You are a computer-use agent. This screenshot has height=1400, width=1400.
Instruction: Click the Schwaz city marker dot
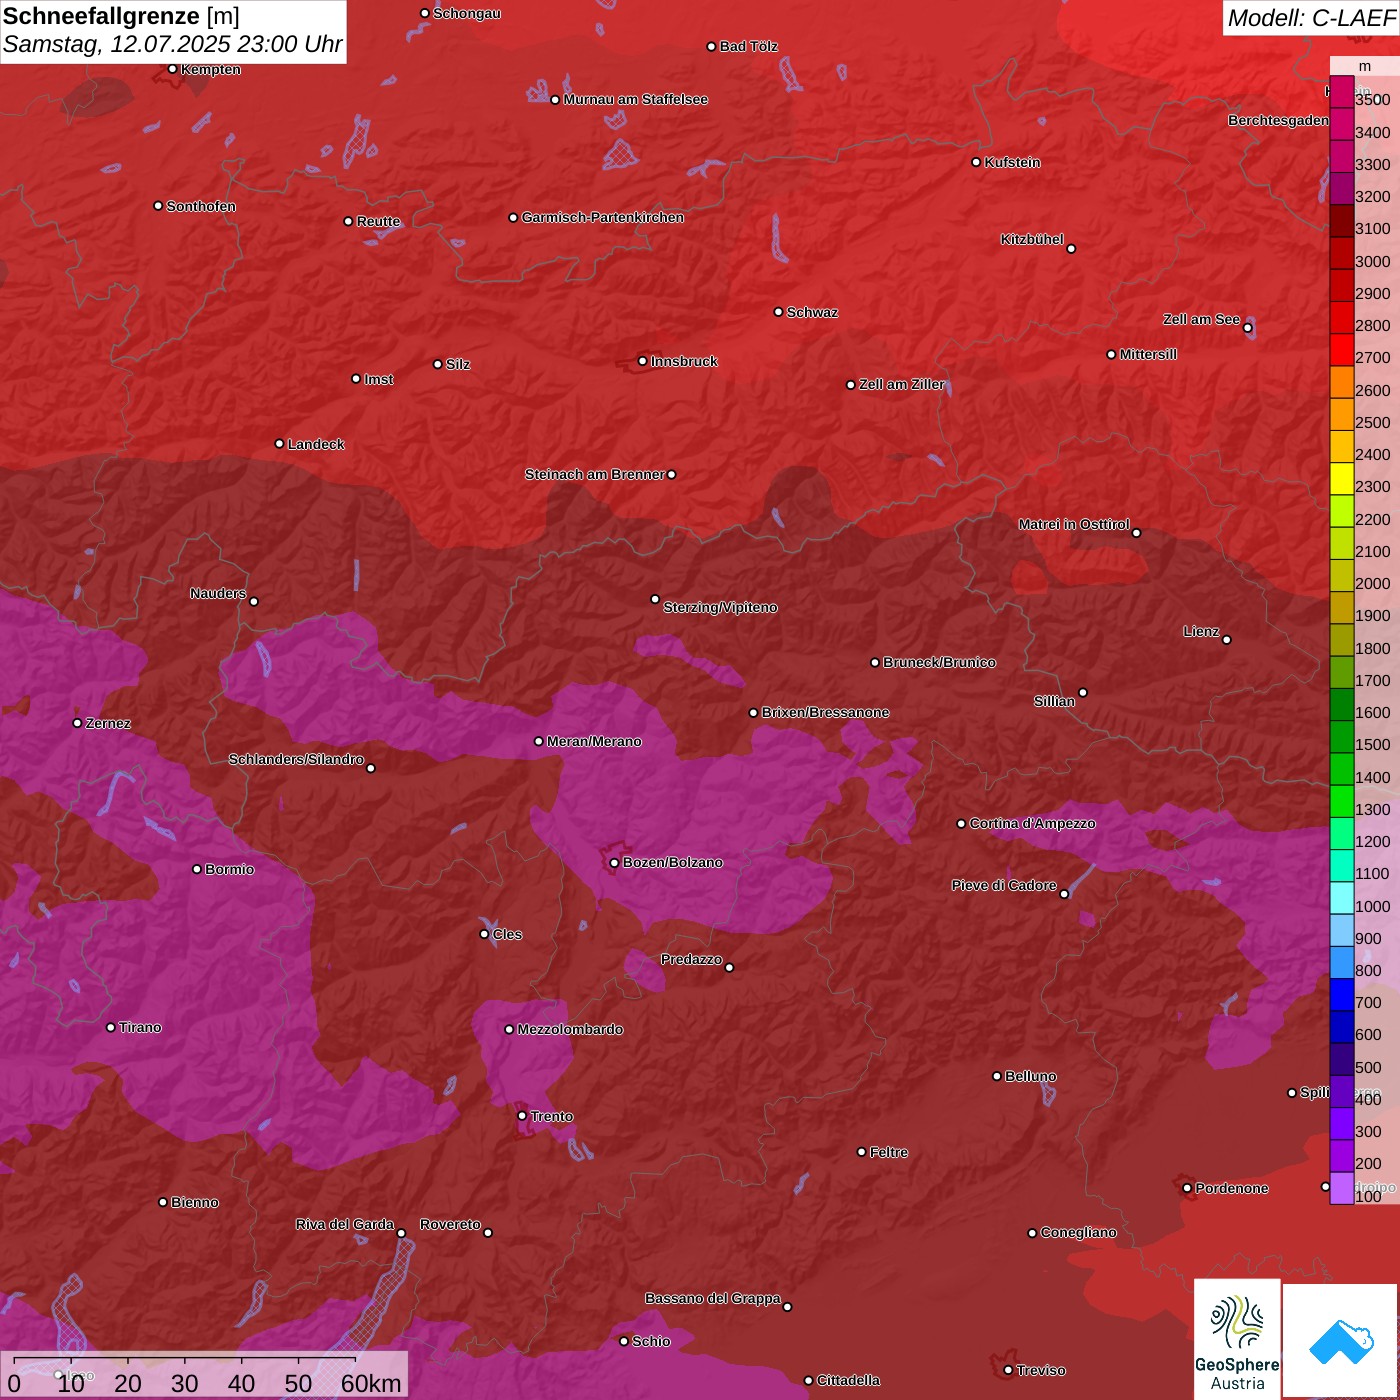click(778, 312)
